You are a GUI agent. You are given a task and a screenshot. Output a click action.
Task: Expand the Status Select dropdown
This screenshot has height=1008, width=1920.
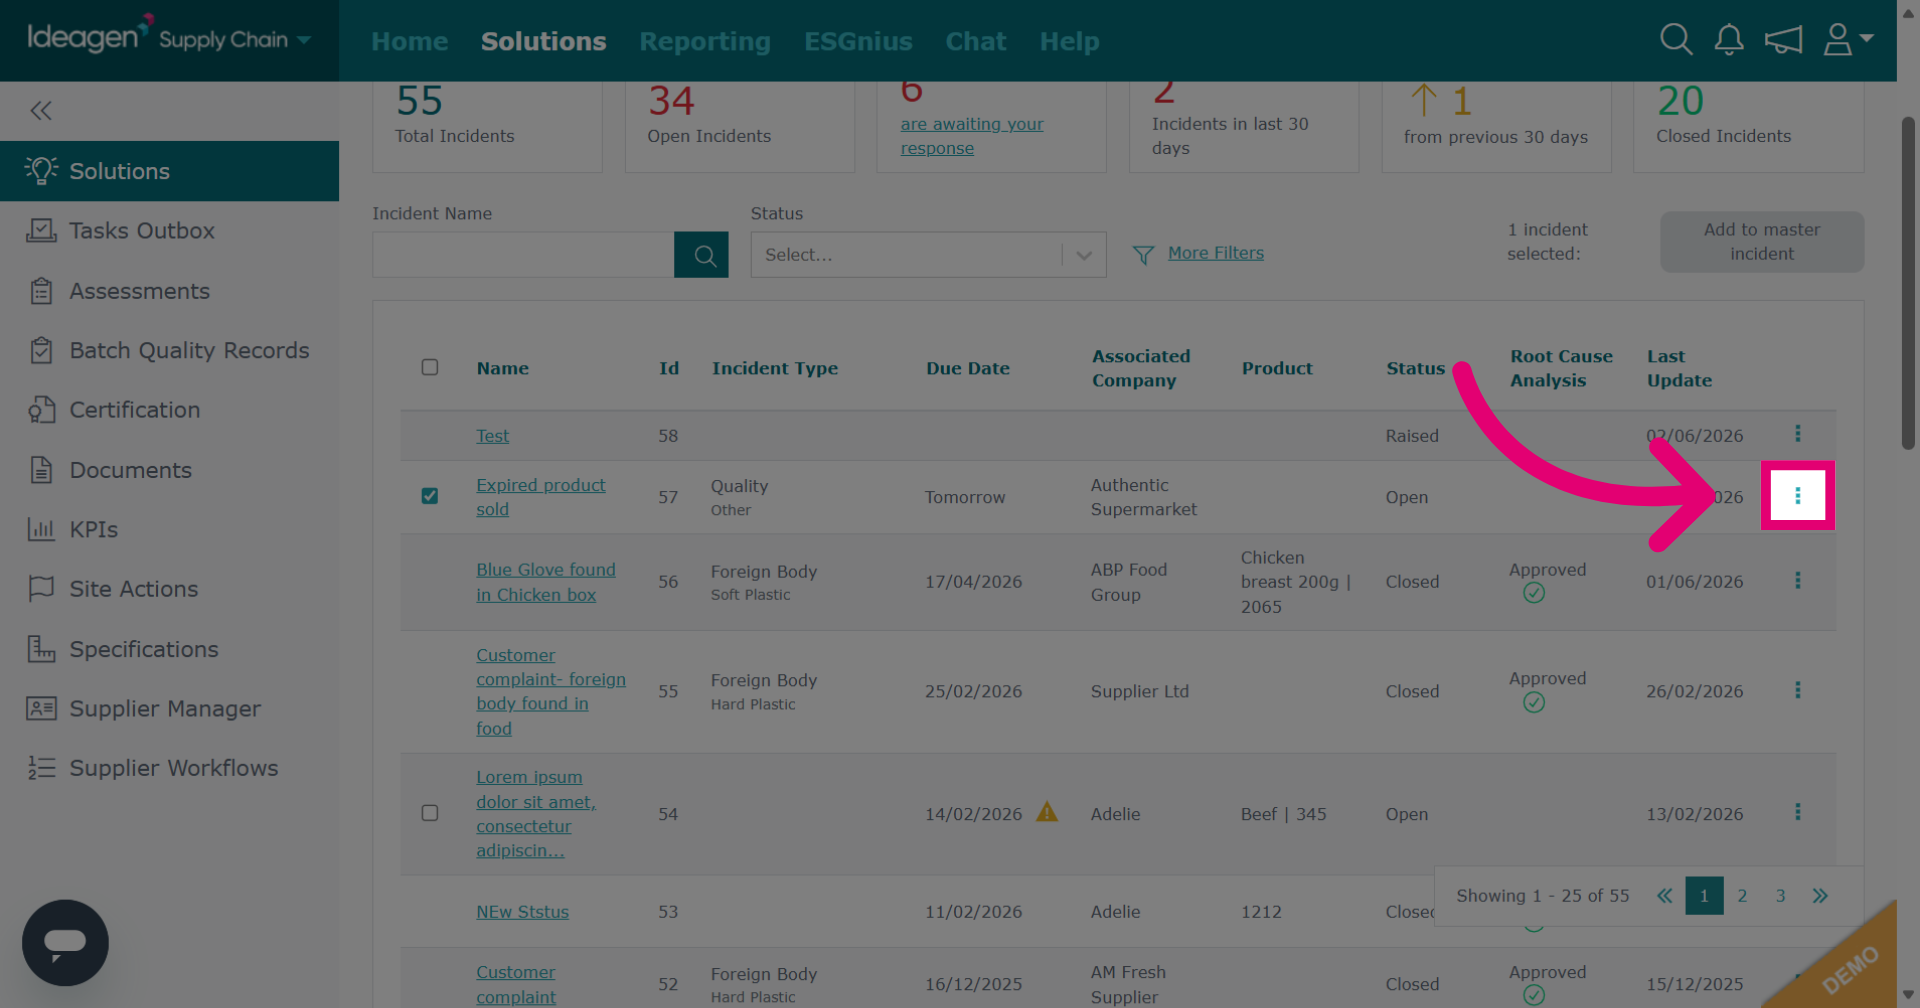[928, 255]
